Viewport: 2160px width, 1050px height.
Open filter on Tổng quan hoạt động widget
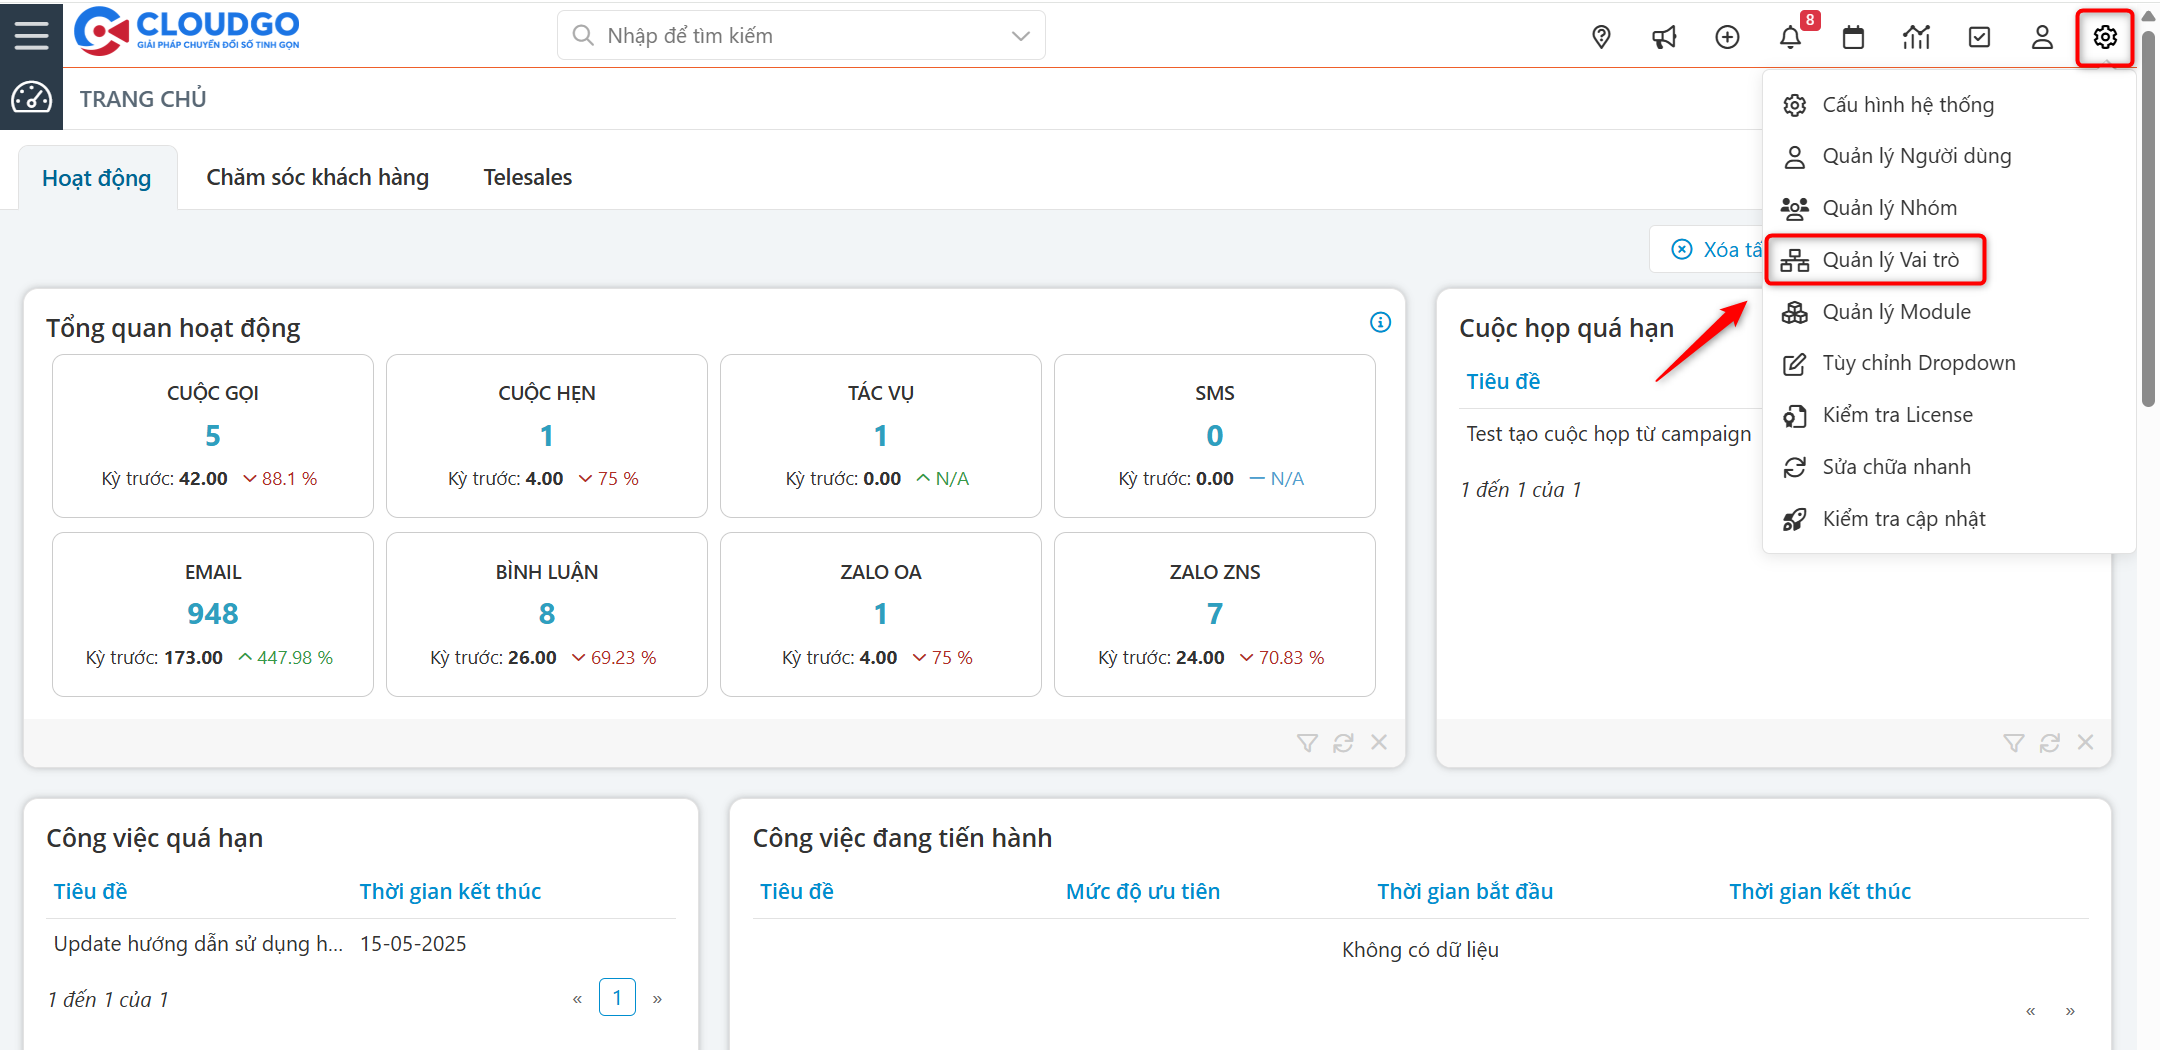tap(1307, 742)
